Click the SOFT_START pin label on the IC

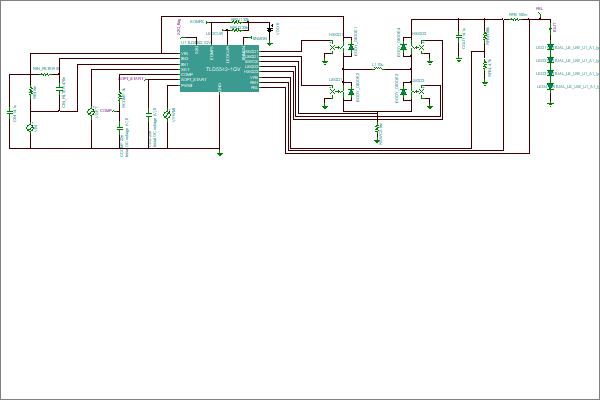(194, 80)
